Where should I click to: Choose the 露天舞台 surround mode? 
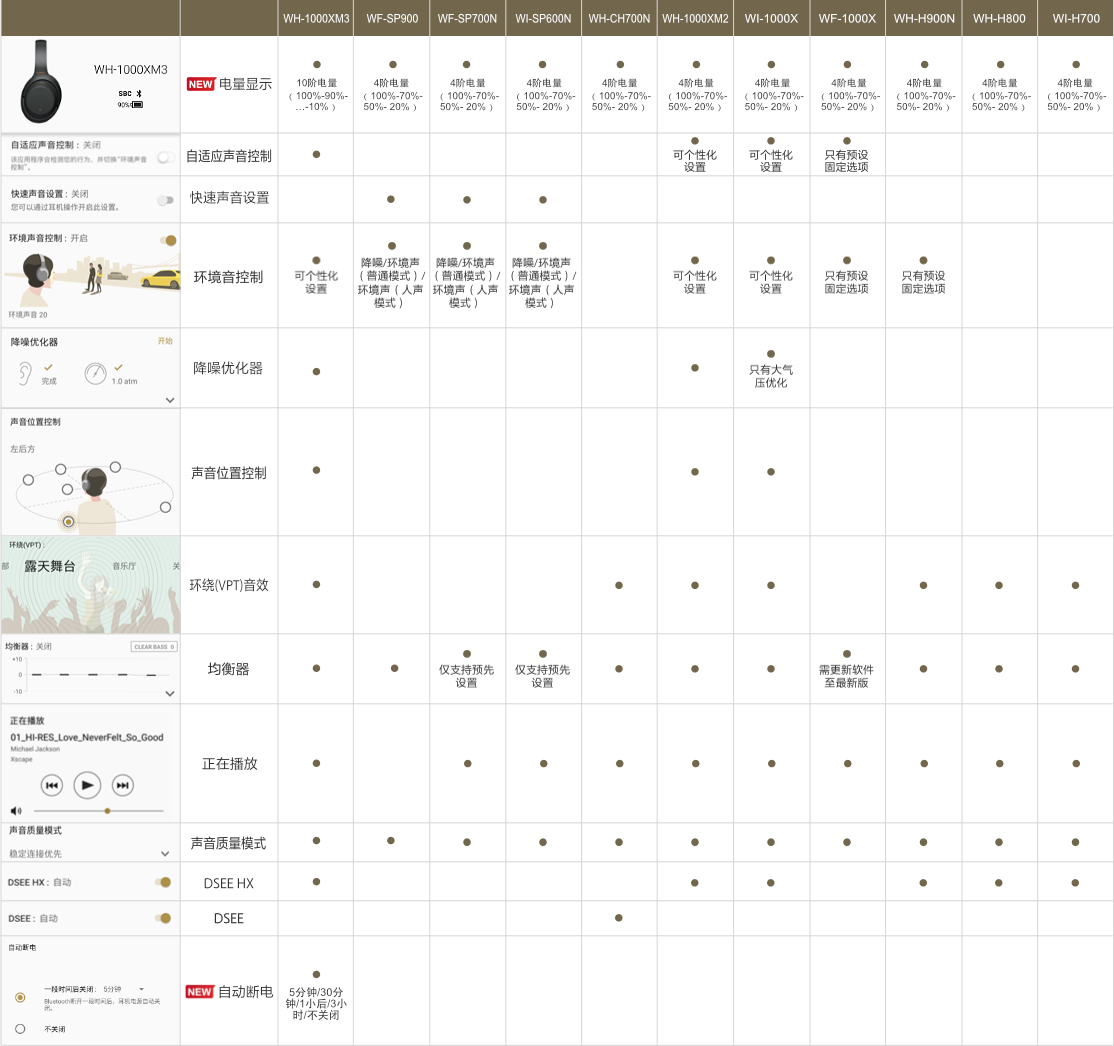pyautogui.click(x=50, y=566)
